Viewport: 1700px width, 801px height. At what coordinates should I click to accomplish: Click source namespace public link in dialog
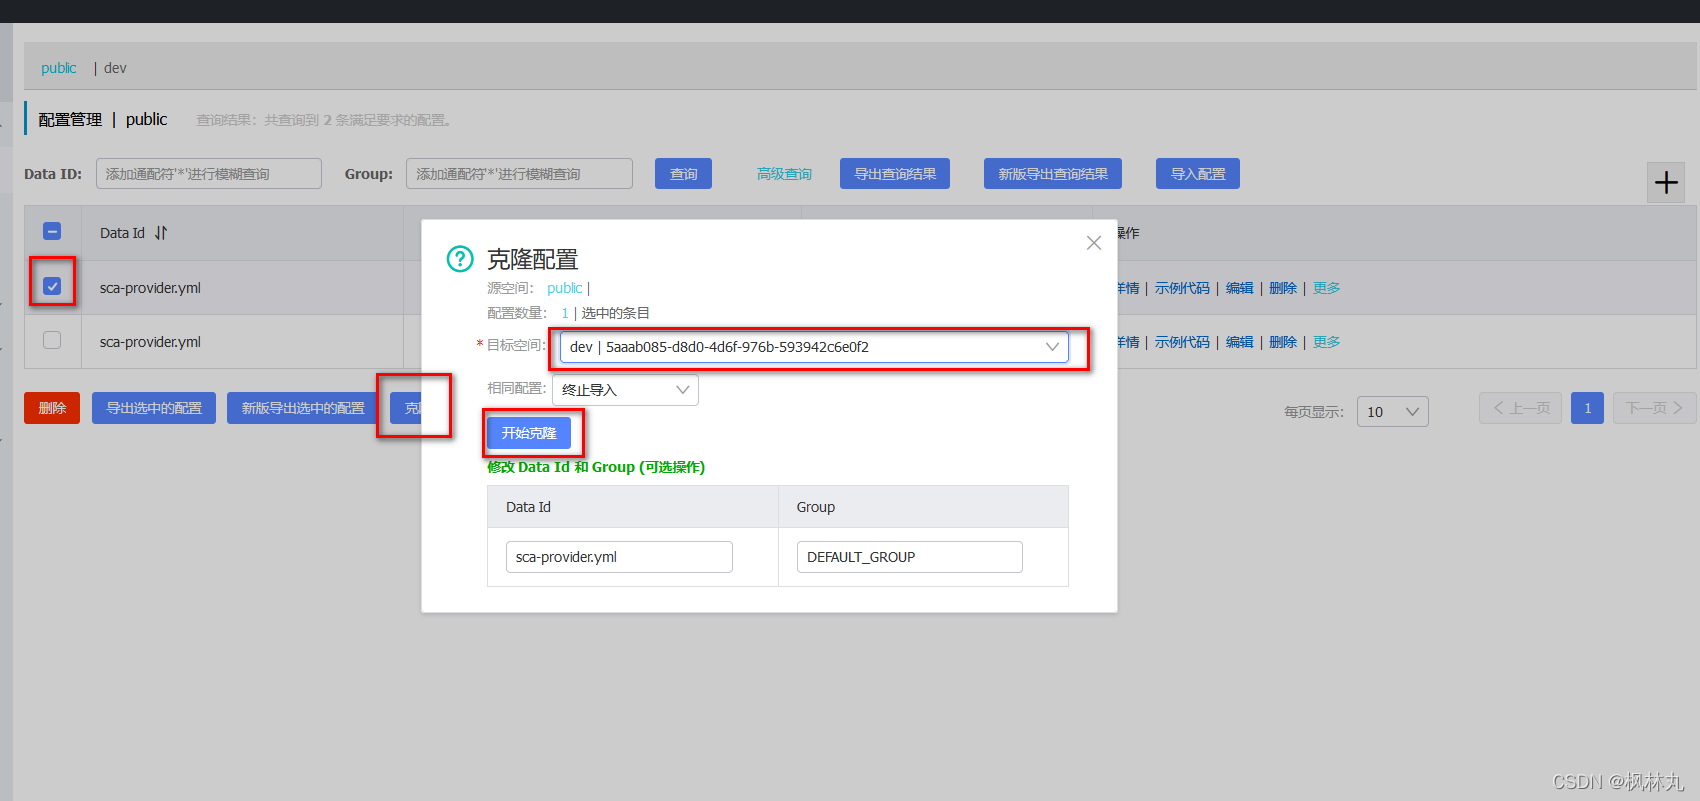[x=564, y=288]
